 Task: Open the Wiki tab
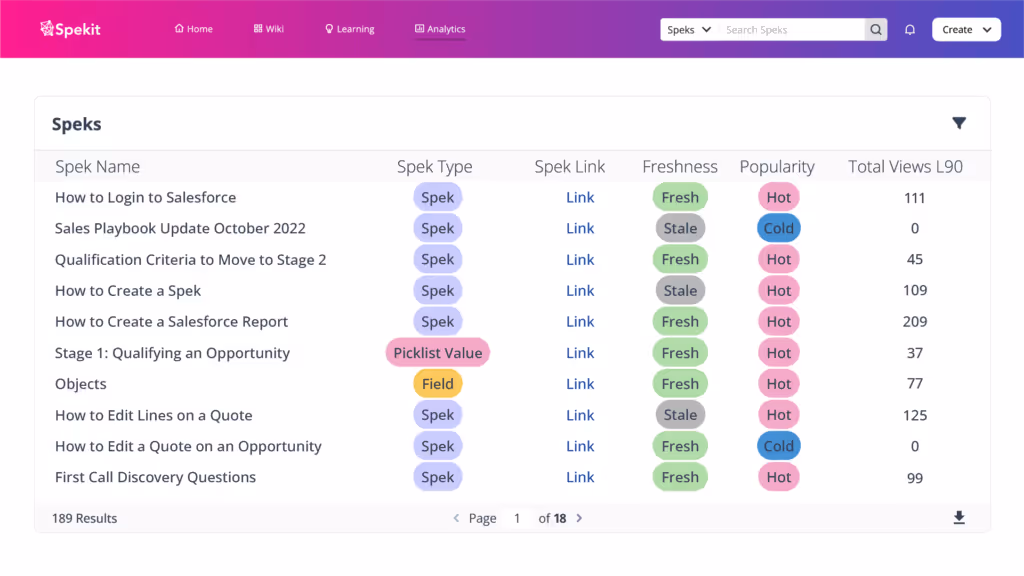(x=268, y=29)
